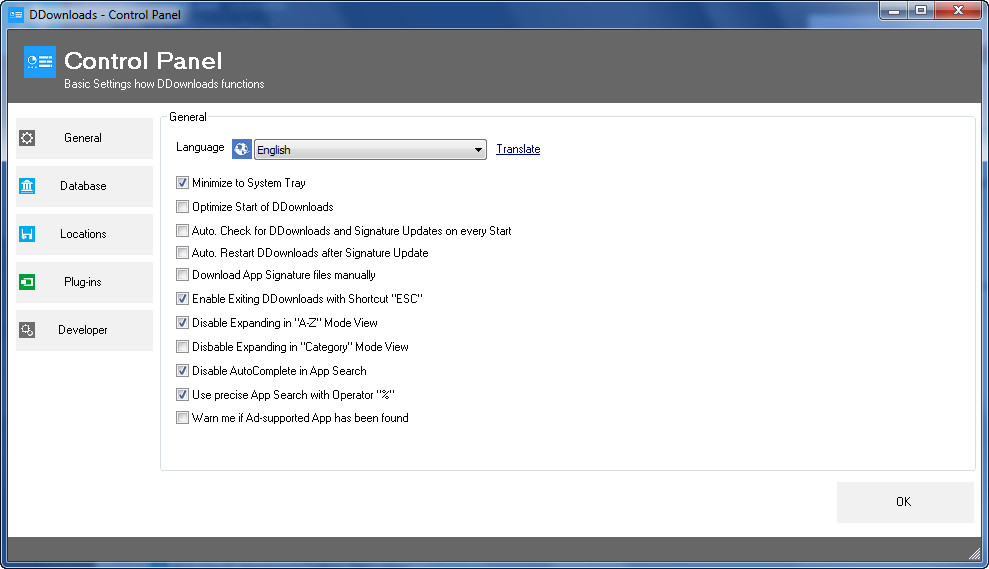
Task: Check Disbable Expanding in Category Mode View
Action: click(182, 346)
